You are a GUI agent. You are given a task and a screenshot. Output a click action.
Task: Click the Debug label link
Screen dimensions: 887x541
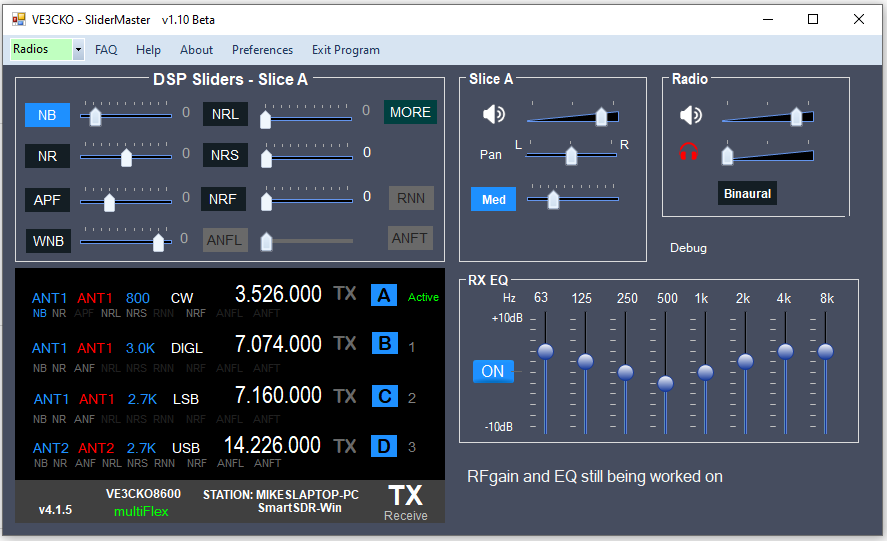(688, 248)
